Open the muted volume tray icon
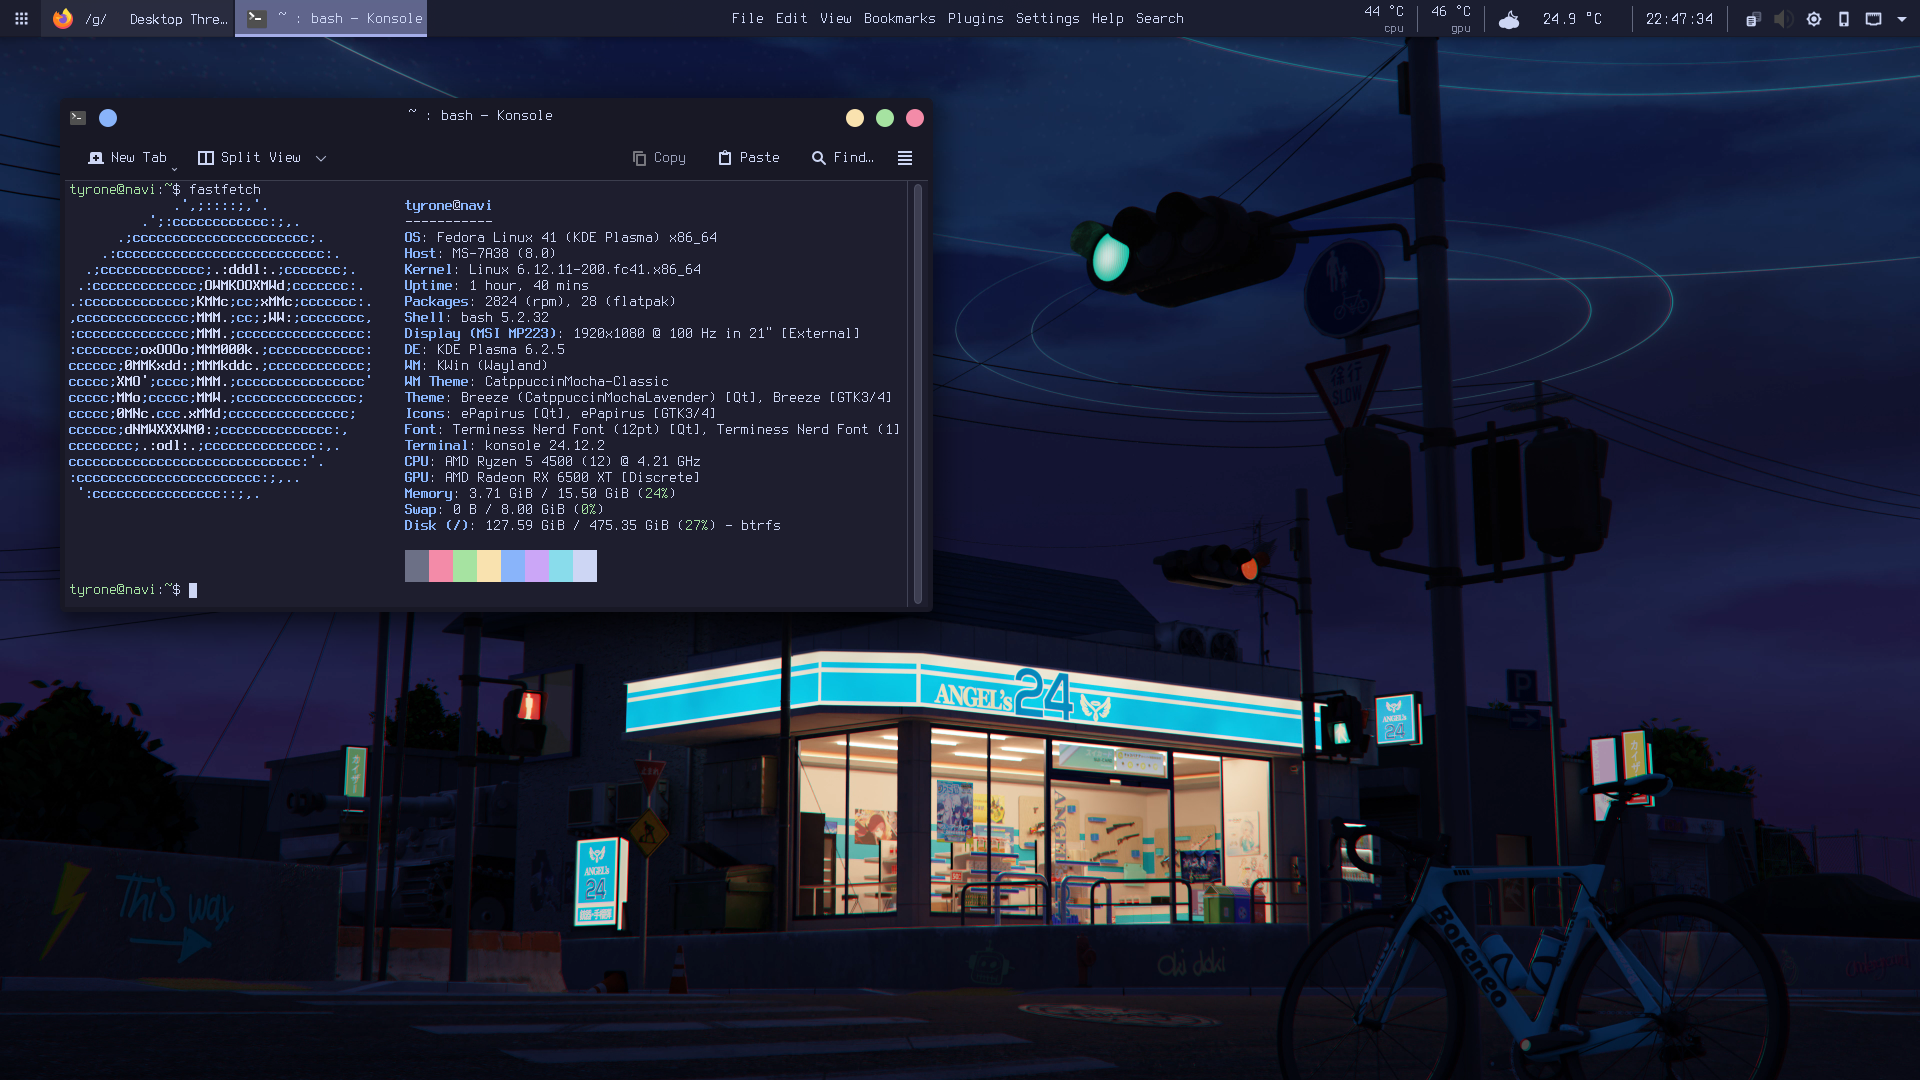1920x1080 pixels. (x=1783, y=19)
